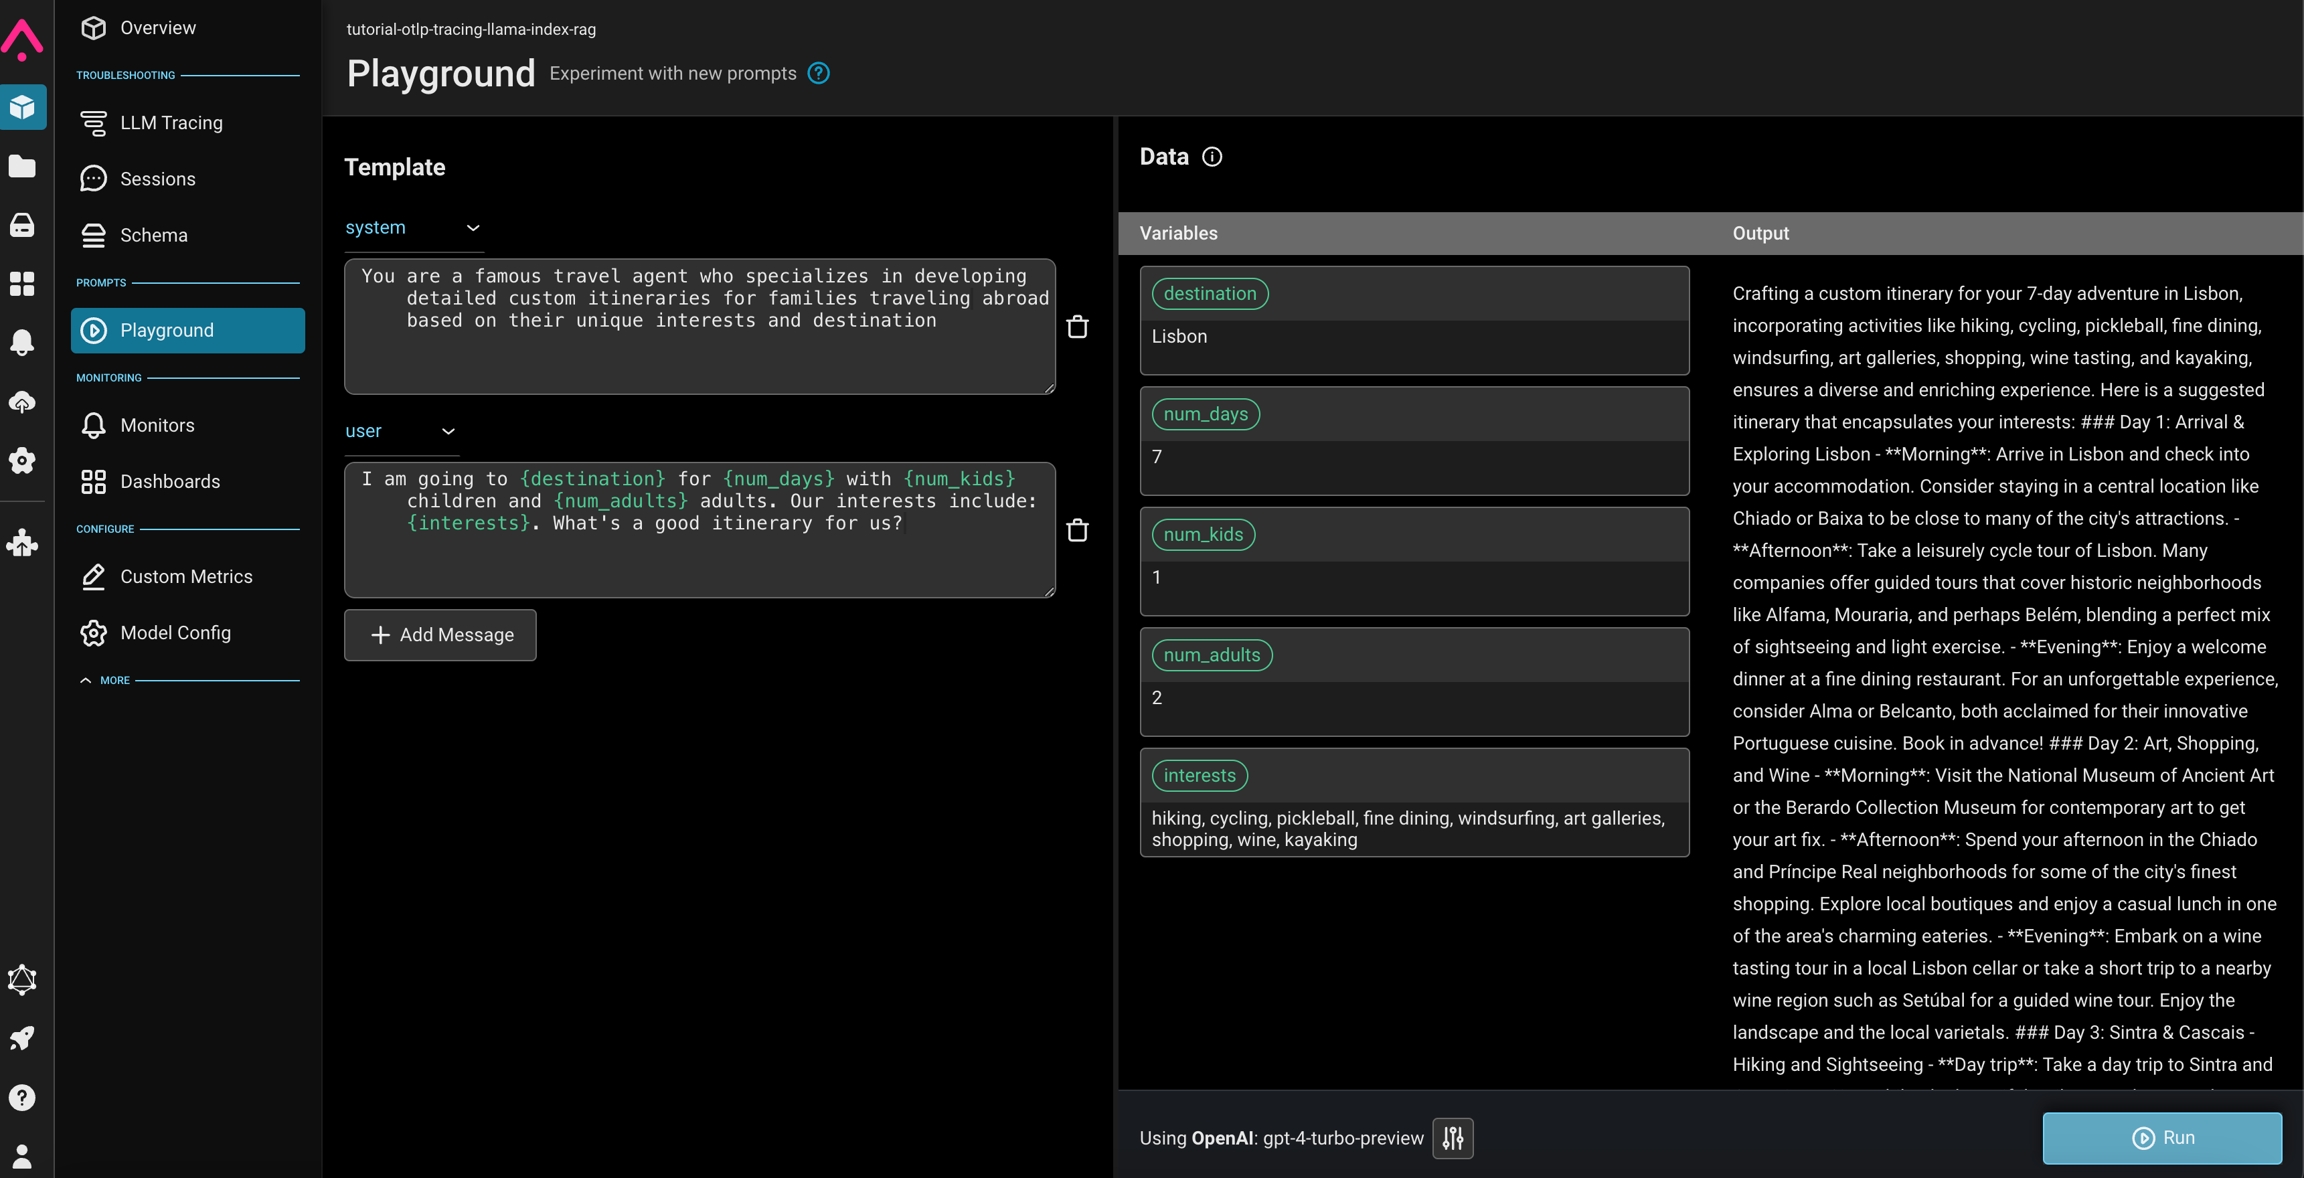Image resolution: width=2304 pixels, height=1178 pixels.
Task: Open model settings sliders icon
Action: 1452,1138
